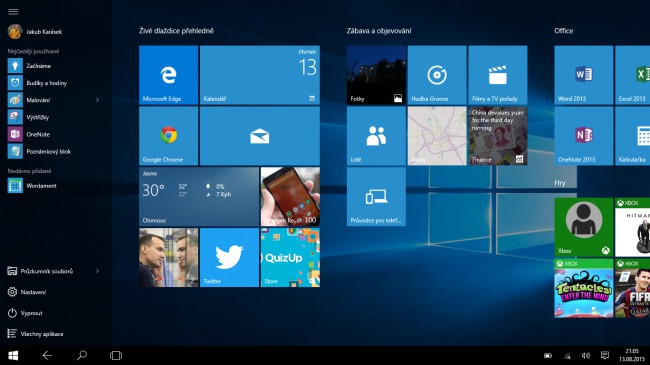Image resolution: width=650 pixels, height=365 pixels.
Task: Launch the OneNote 2013 tile
Action: [584, 136]
